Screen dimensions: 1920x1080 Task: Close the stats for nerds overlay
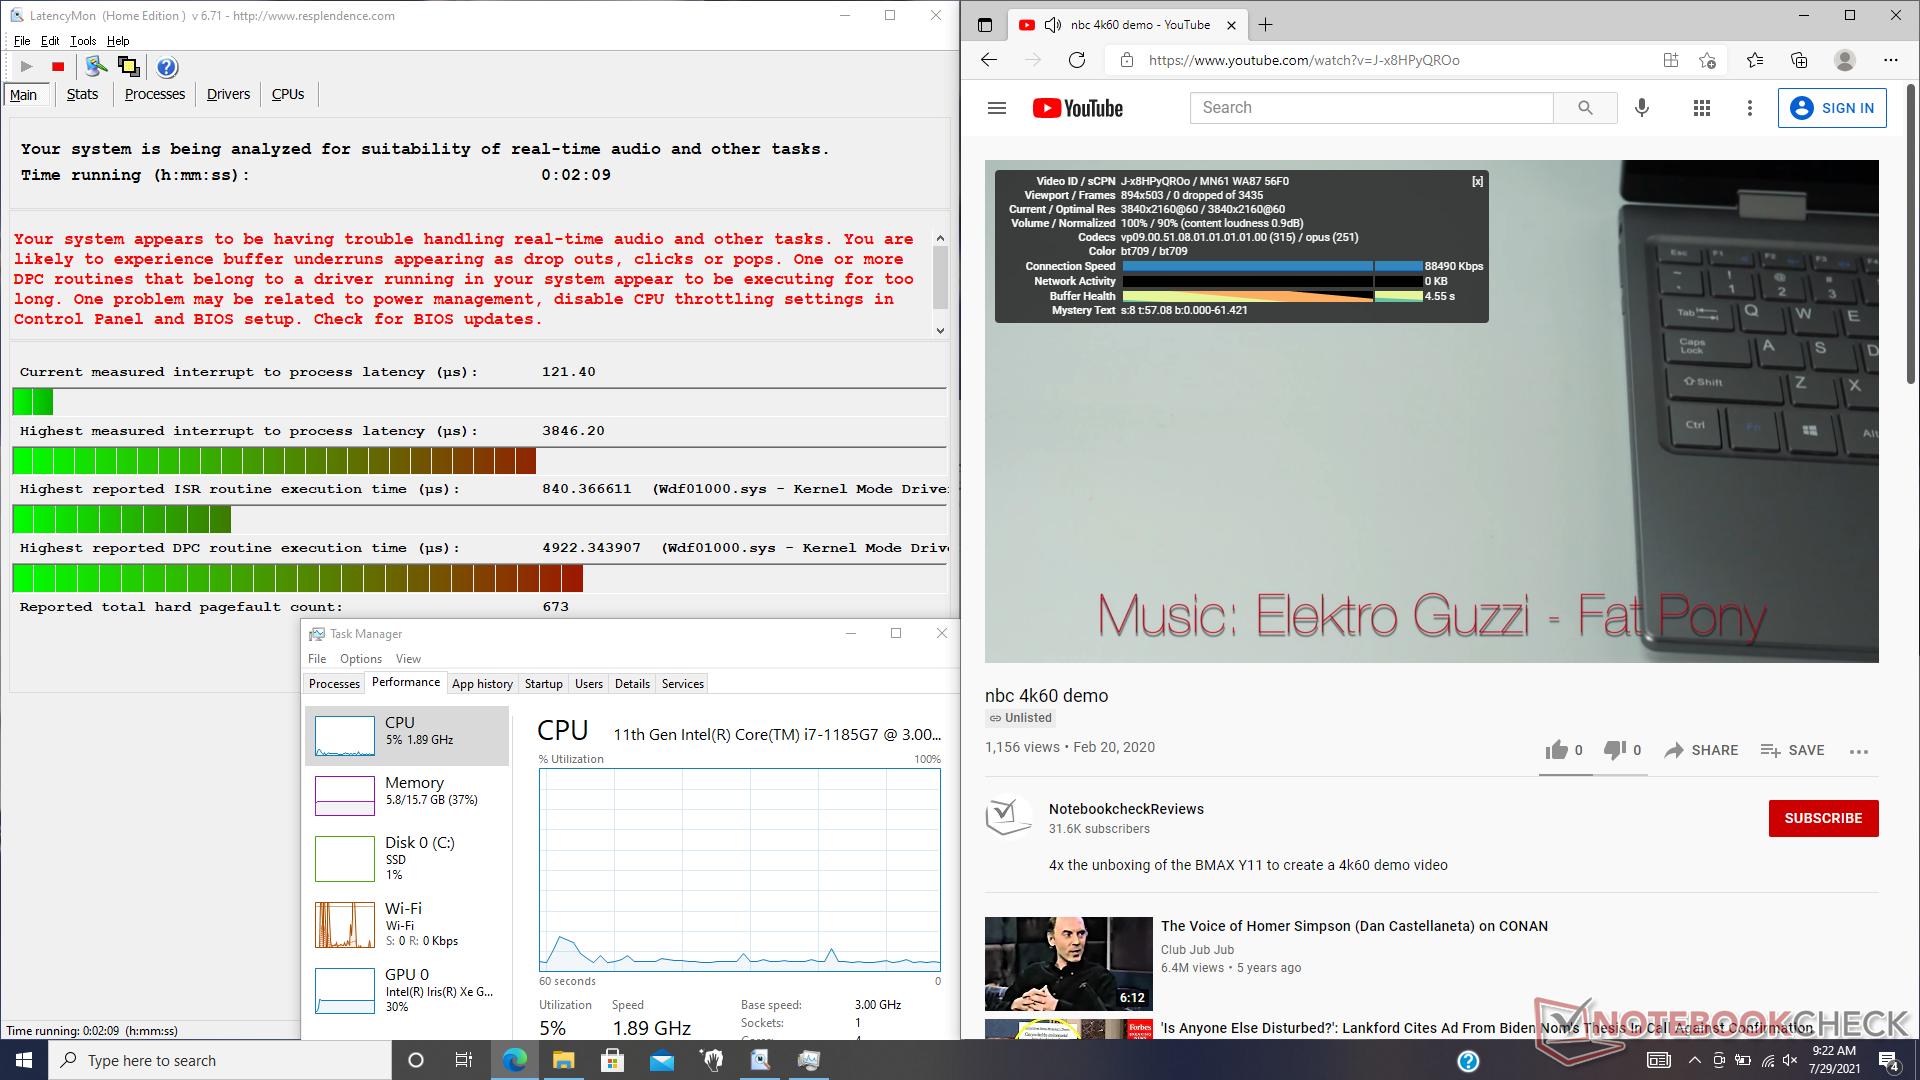click(1477, 182)
